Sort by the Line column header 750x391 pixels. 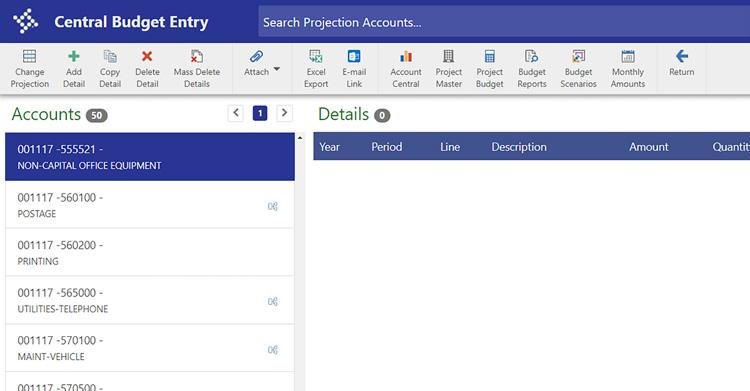coord(450,146)
